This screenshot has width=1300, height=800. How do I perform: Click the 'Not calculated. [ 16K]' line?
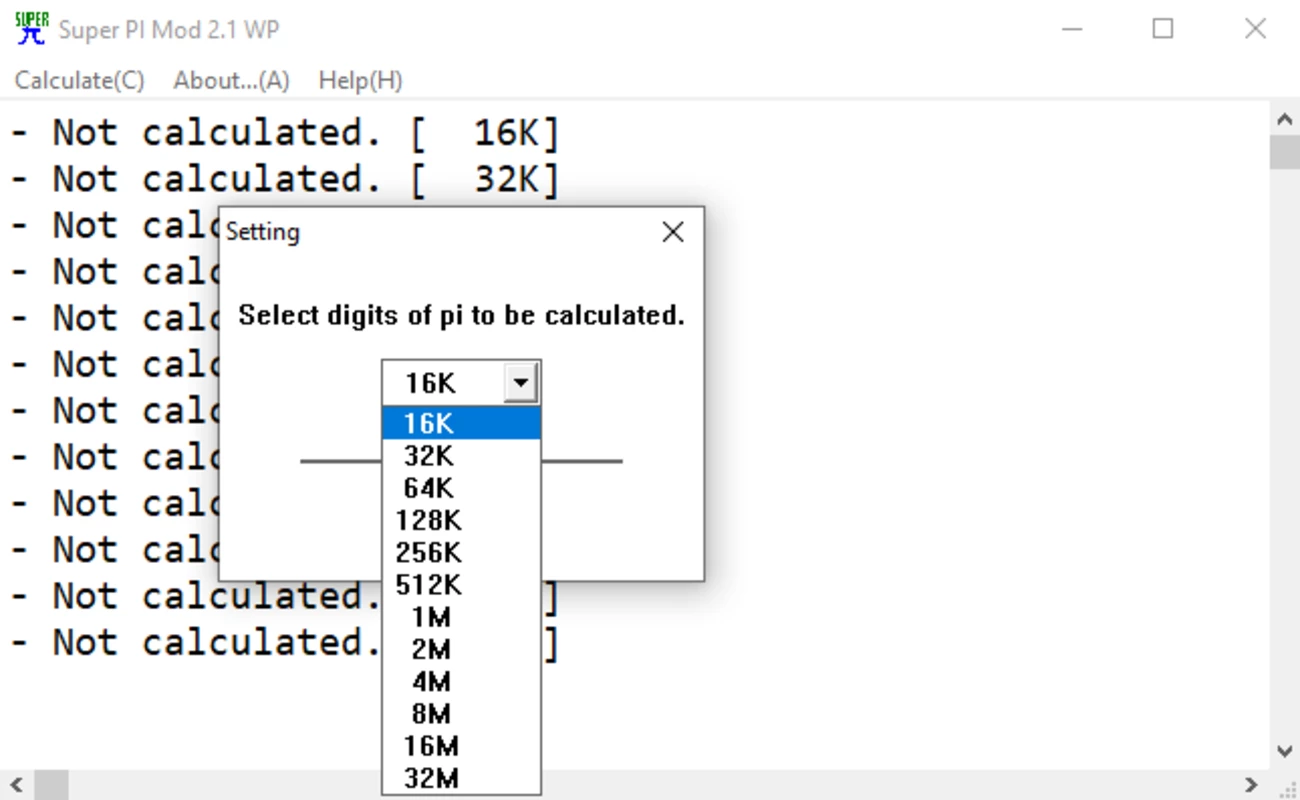pos(285,132)
